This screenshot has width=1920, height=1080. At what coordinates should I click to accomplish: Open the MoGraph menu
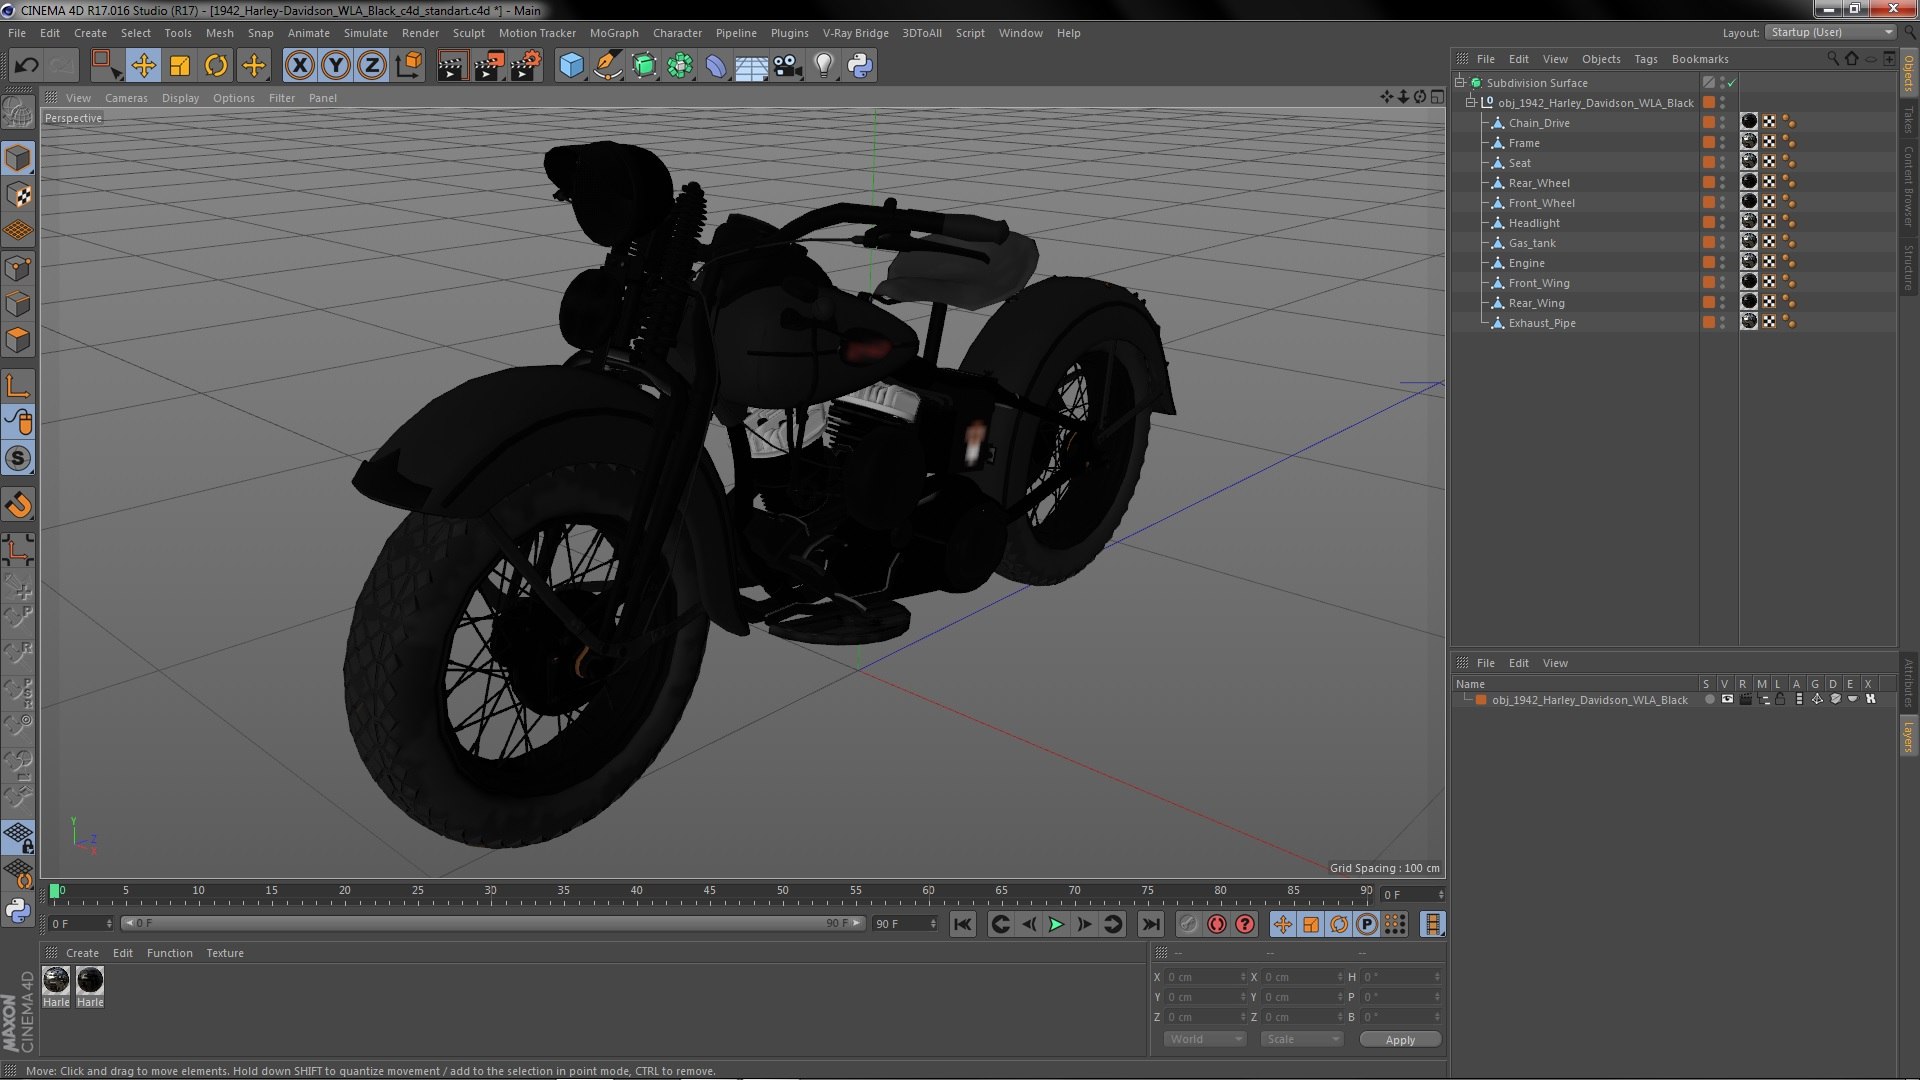tap(614, 33)
